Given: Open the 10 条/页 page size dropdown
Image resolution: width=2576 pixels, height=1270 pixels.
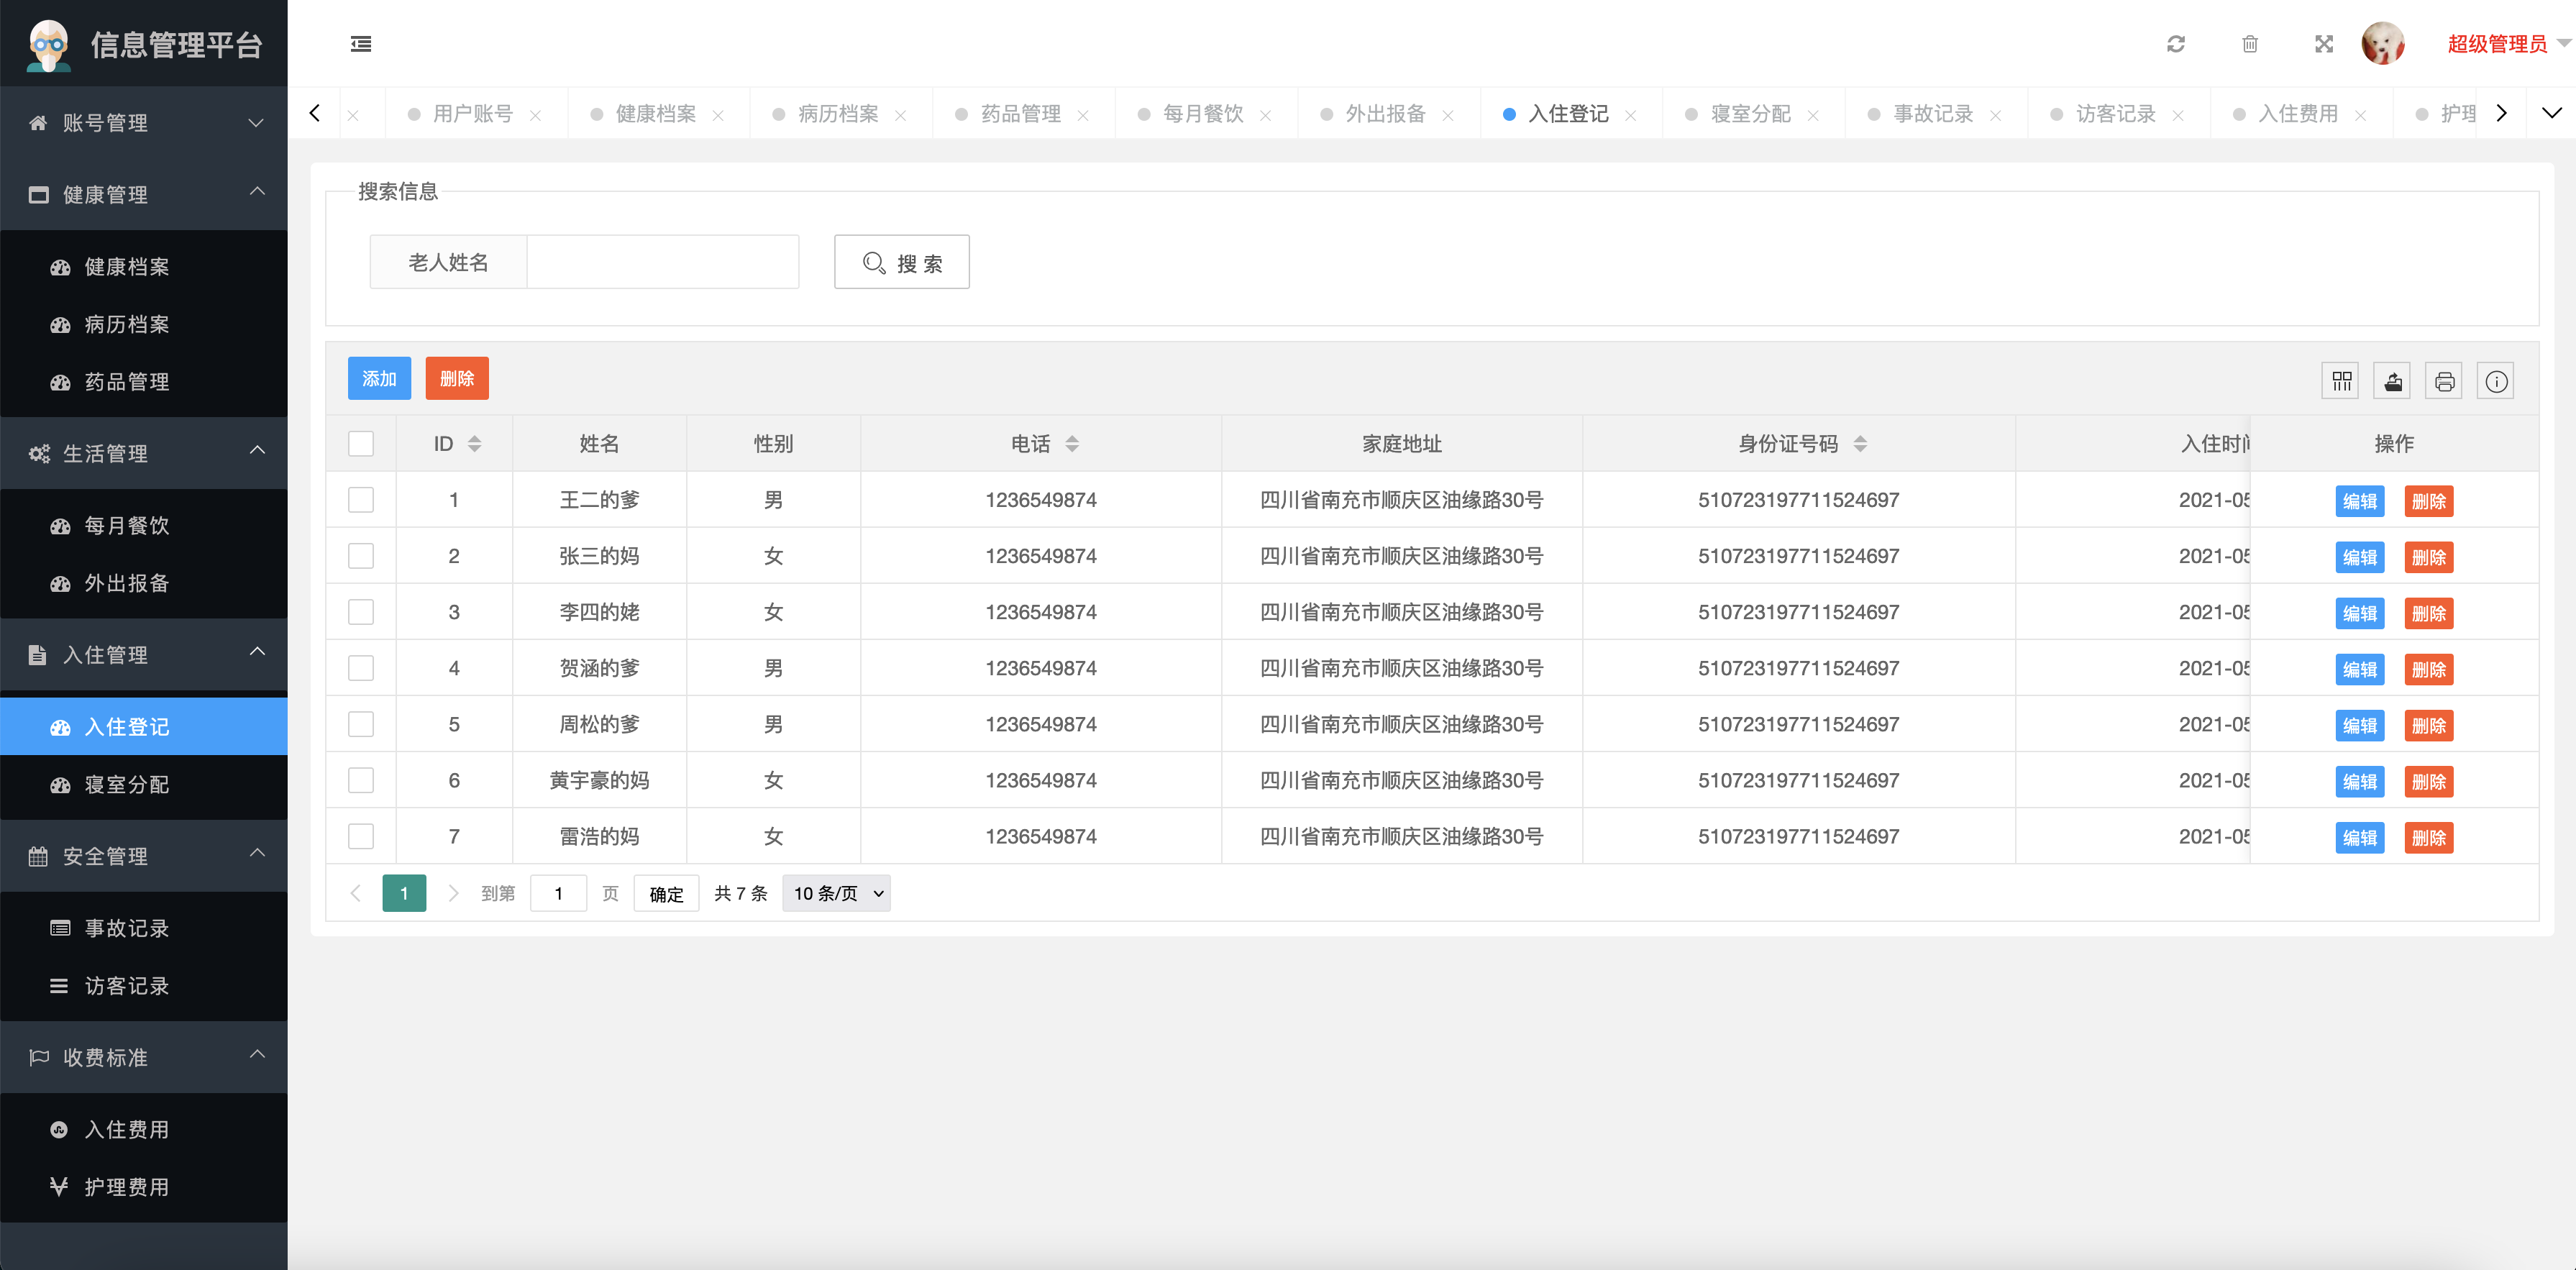Looking at the screenshot, I should pyautogui.click(x=836, y=893).
